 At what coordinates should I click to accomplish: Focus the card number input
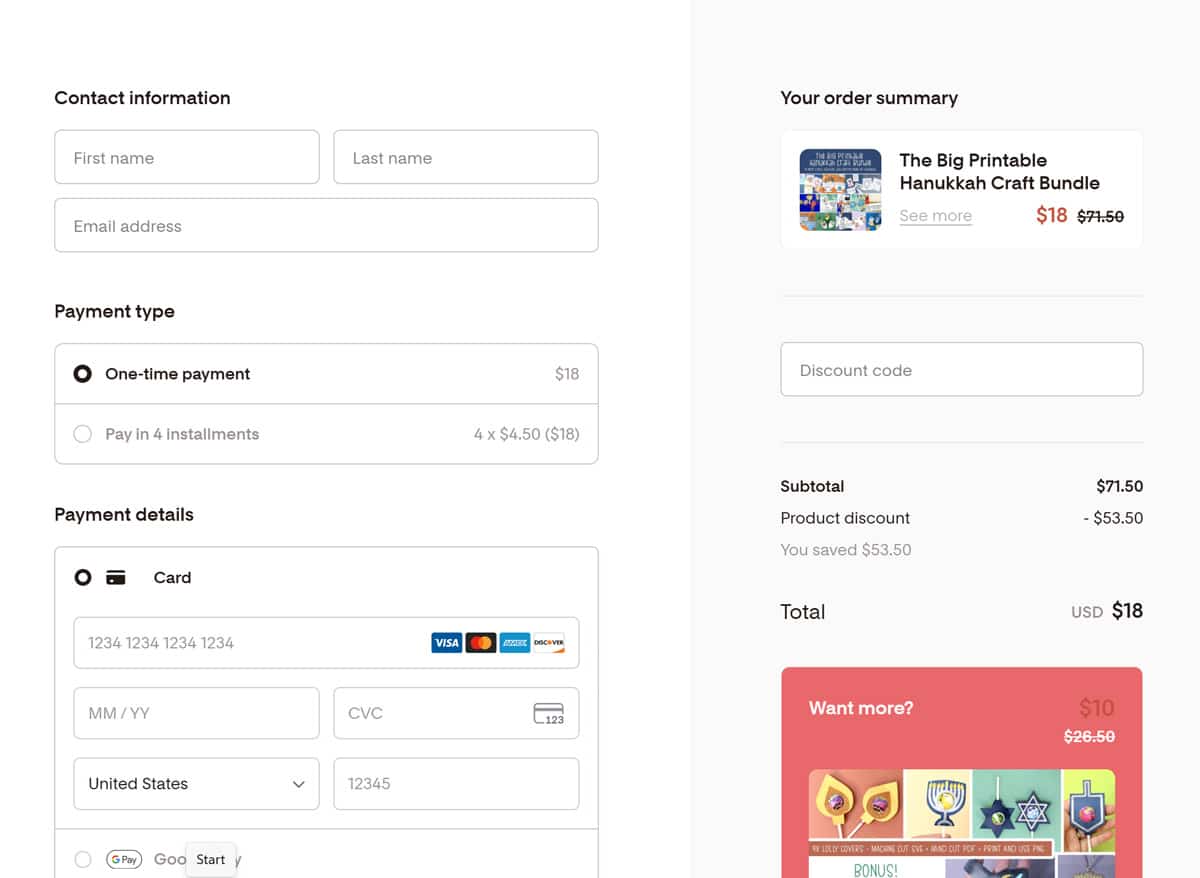pos(250,643)
